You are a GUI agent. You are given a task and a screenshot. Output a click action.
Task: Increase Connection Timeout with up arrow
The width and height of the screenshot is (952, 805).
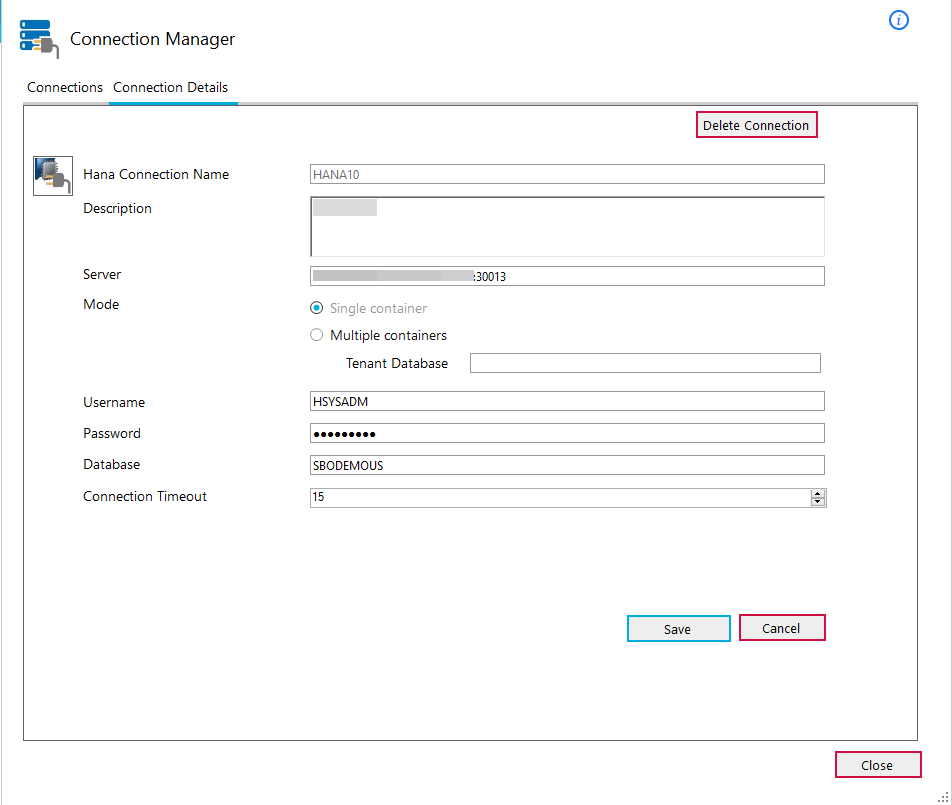click(818, 494)
